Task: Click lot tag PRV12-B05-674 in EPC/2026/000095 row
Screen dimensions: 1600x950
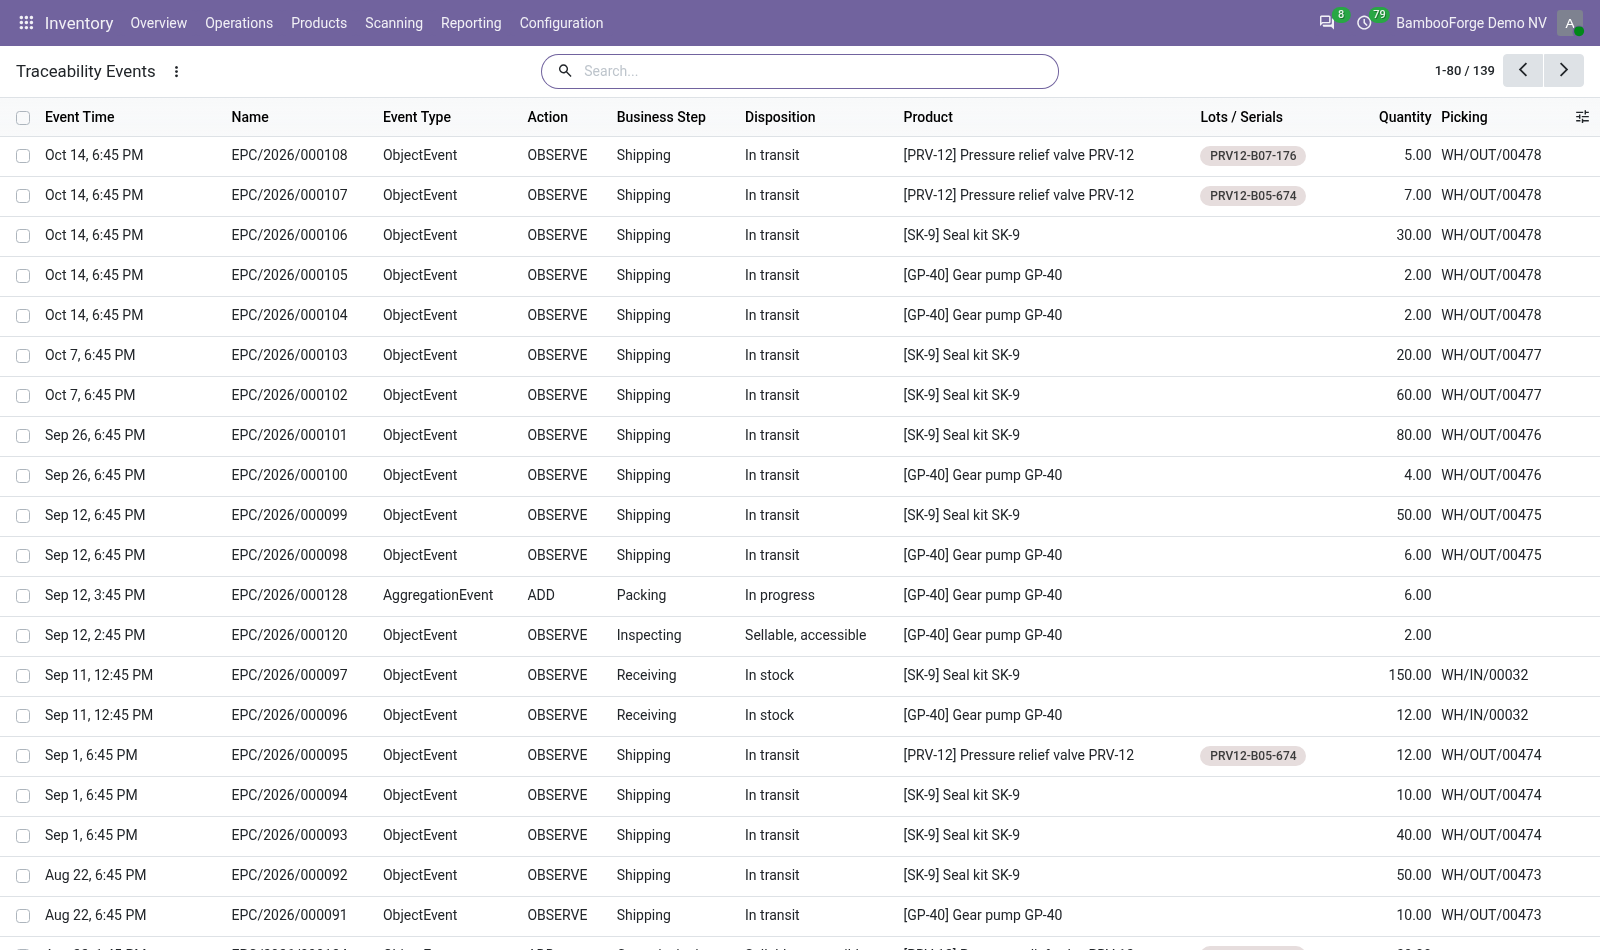Action: click(x=1253, y=756)
